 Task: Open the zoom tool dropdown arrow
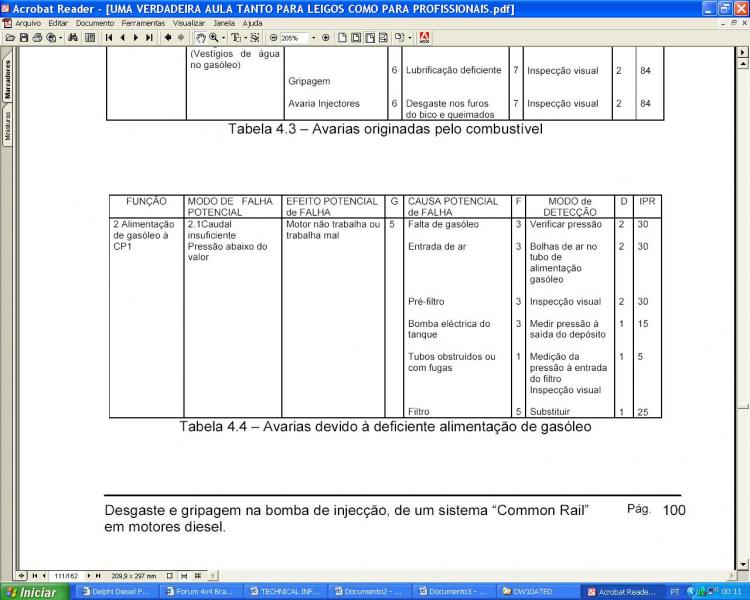tap(223, 38)
